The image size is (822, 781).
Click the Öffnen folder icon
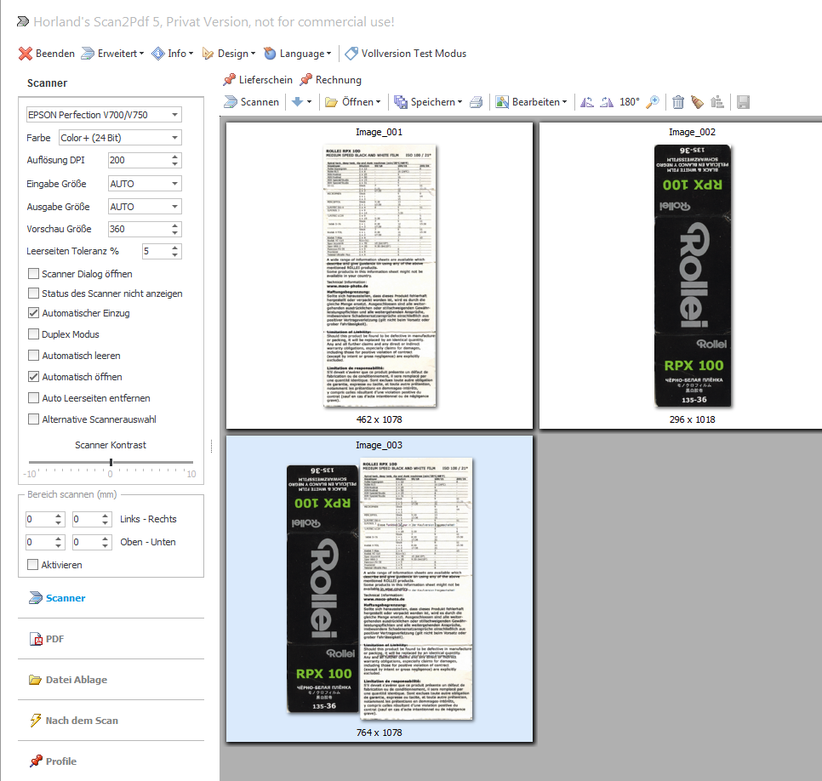pos(331,102)
